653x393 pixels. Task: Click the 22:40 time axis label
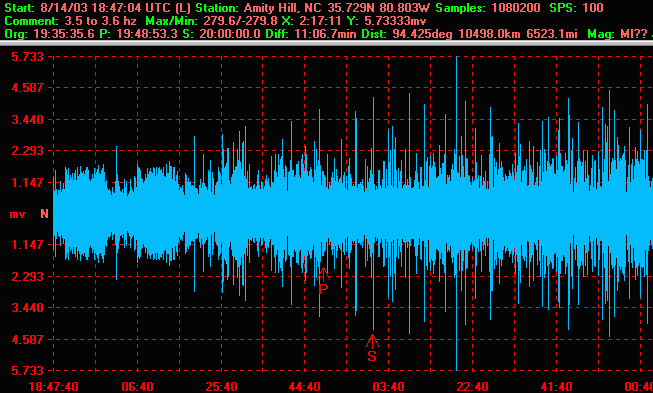pyautogui.click(x=472, y=387)
